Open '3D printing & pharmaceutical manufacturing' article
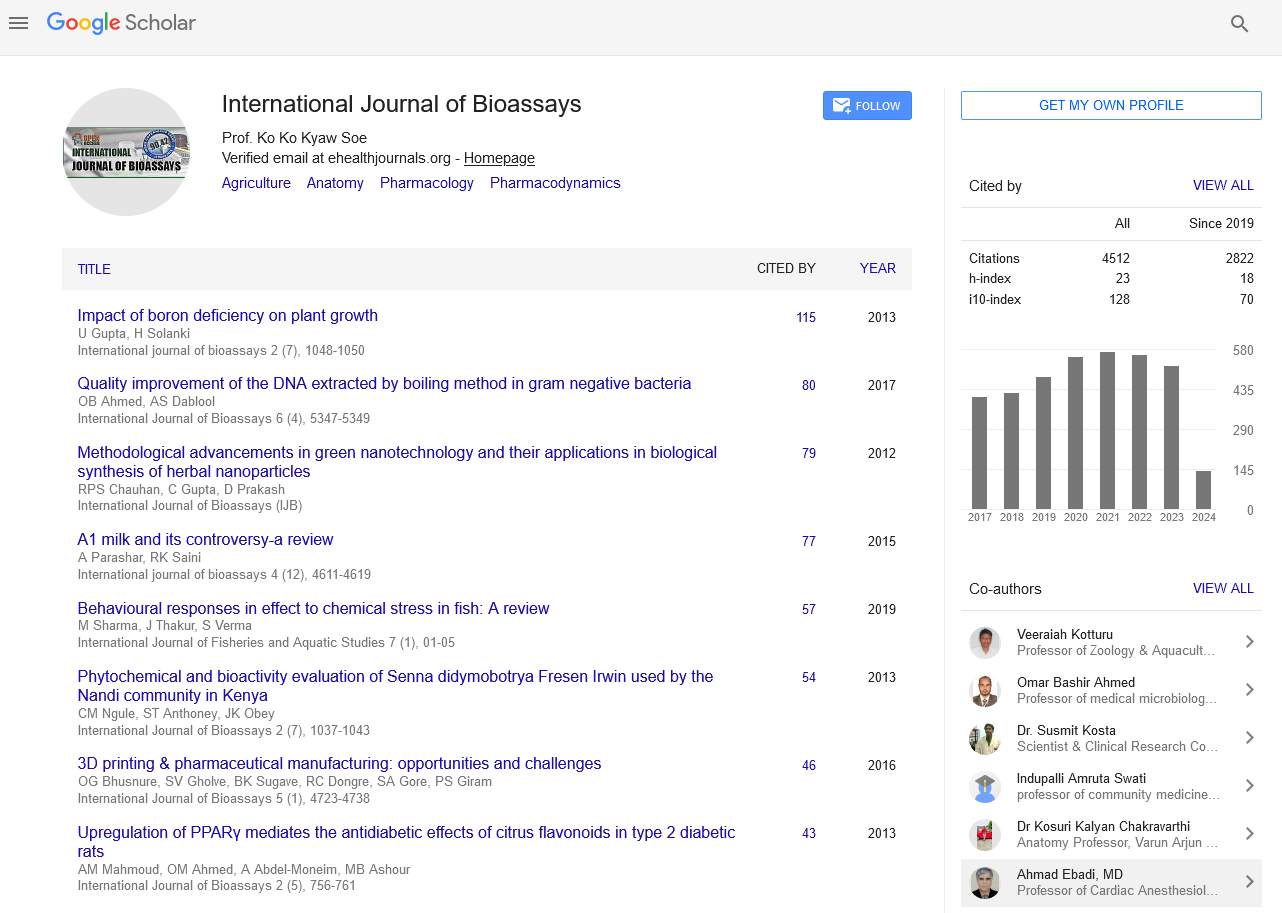 [x=340, y=763]
